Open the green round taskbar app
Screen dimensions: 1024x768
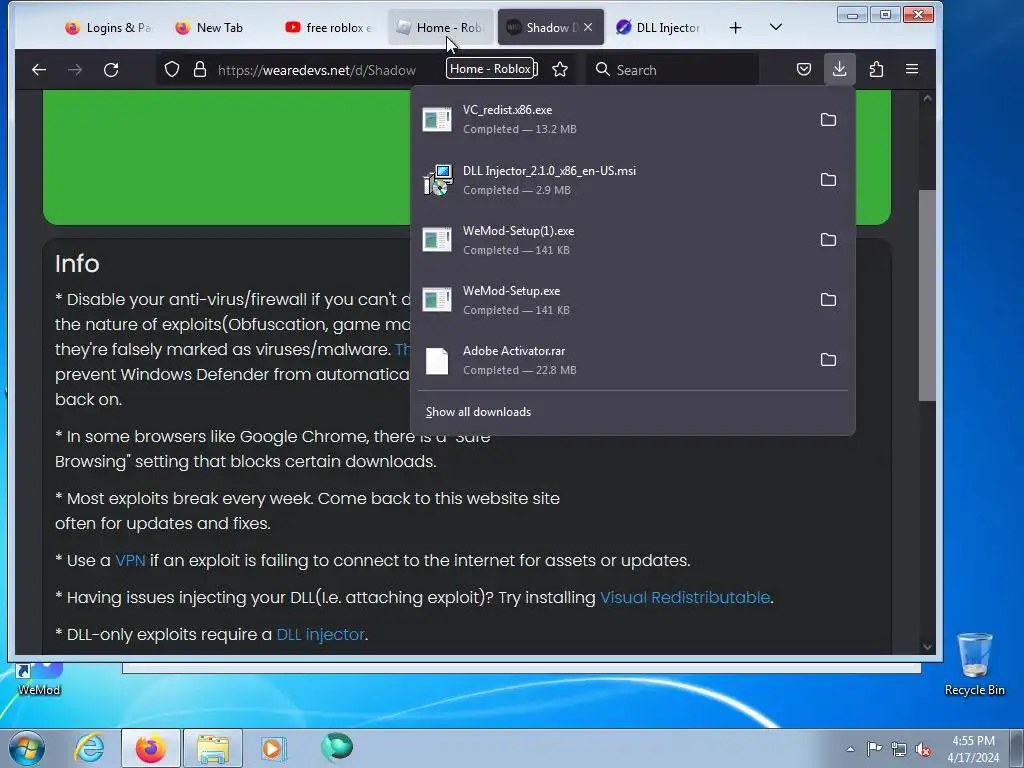(x=337, y=747)
